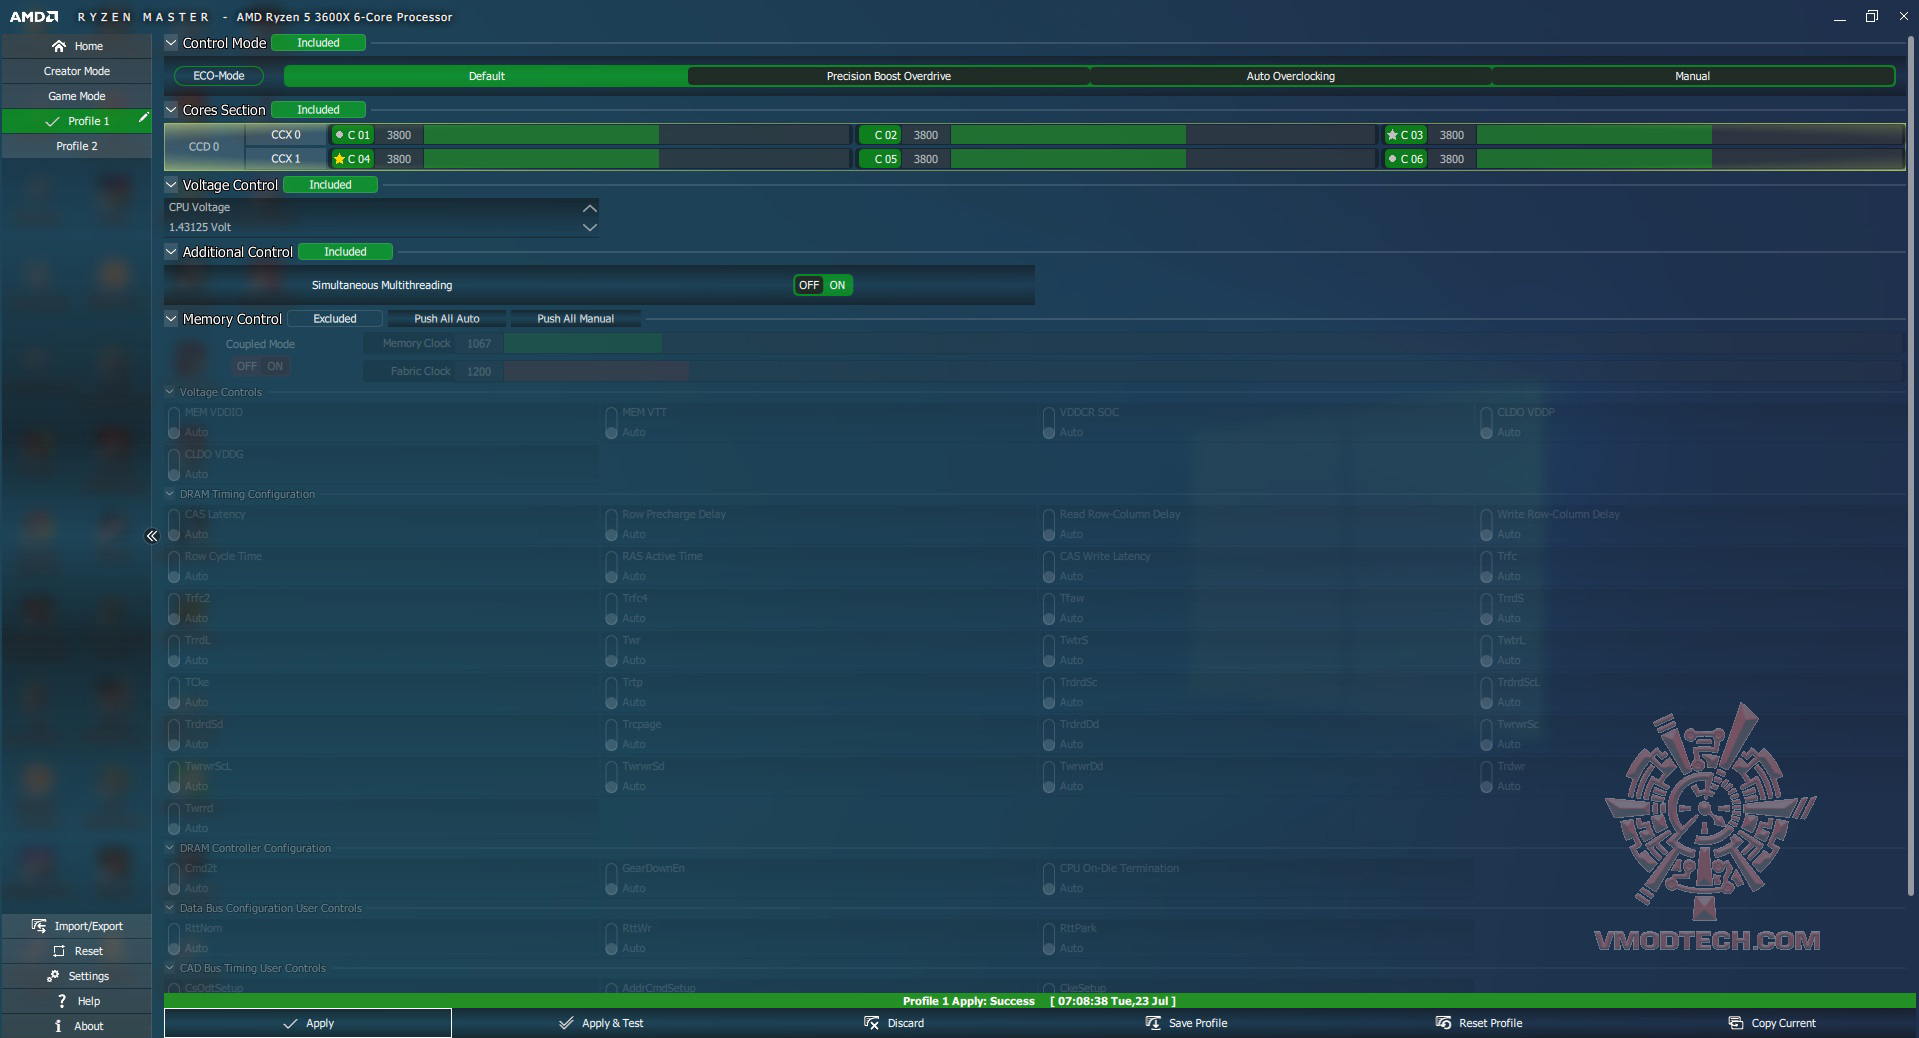The image size is (1919, 1038).
Task: Collapse the Cores Section chevron
Action: pos(171,110)
